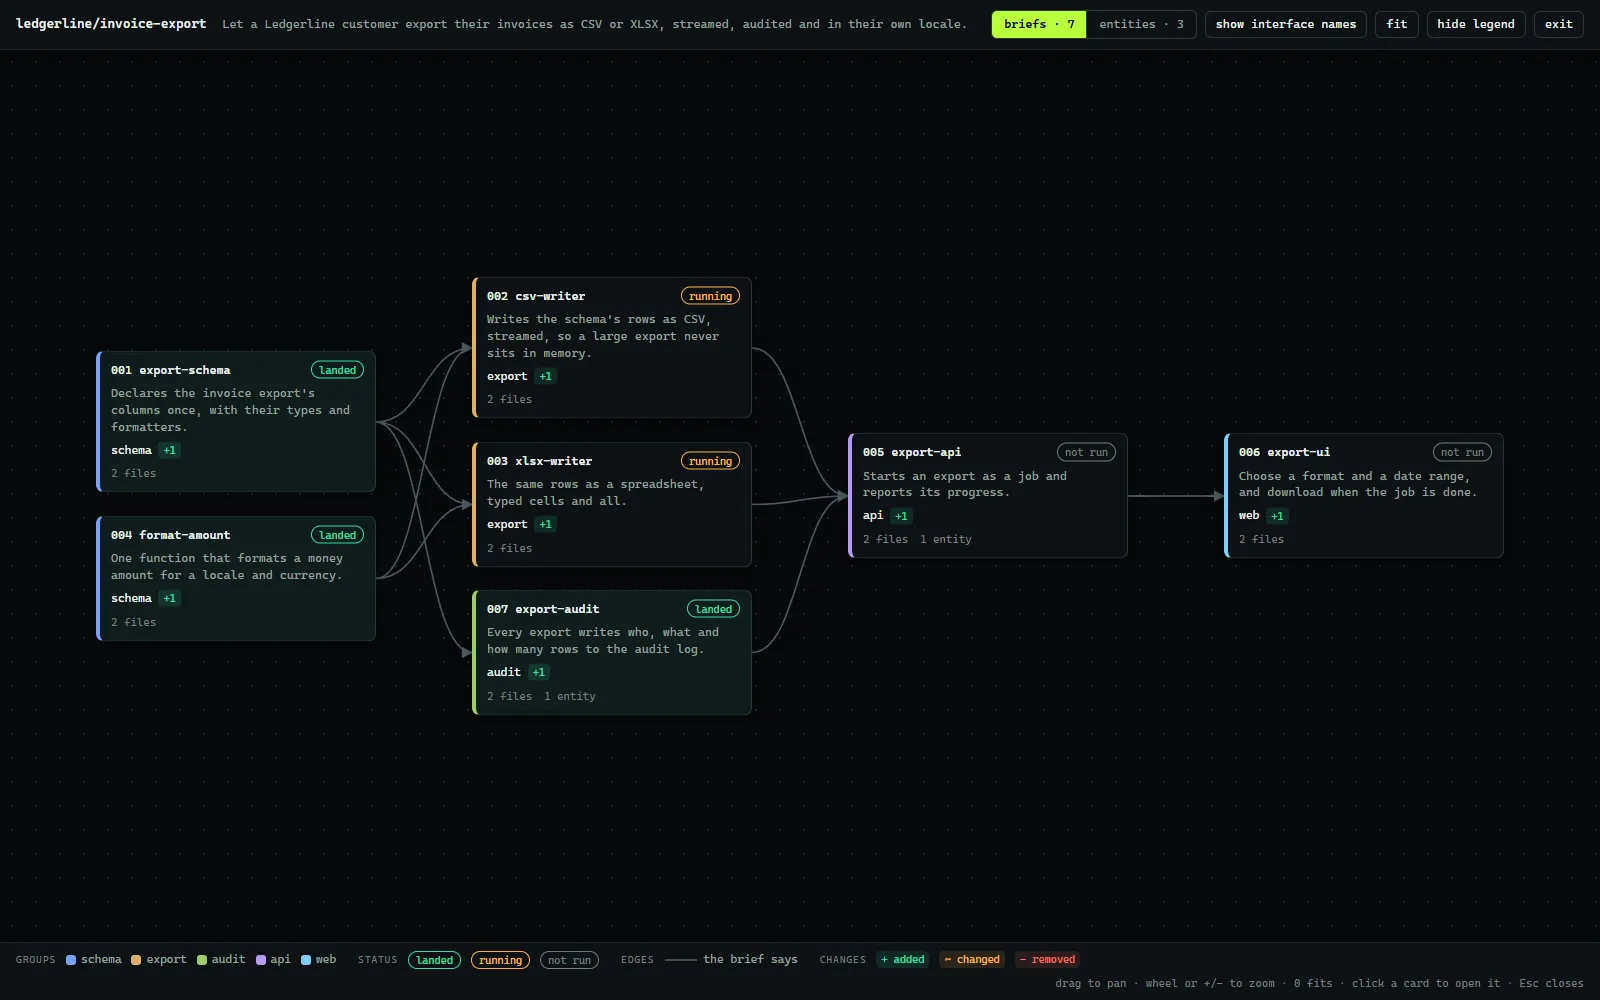Click the running status pill in legend
The width and height of the screenshot is (1600, 1000).
click(501, 960)
